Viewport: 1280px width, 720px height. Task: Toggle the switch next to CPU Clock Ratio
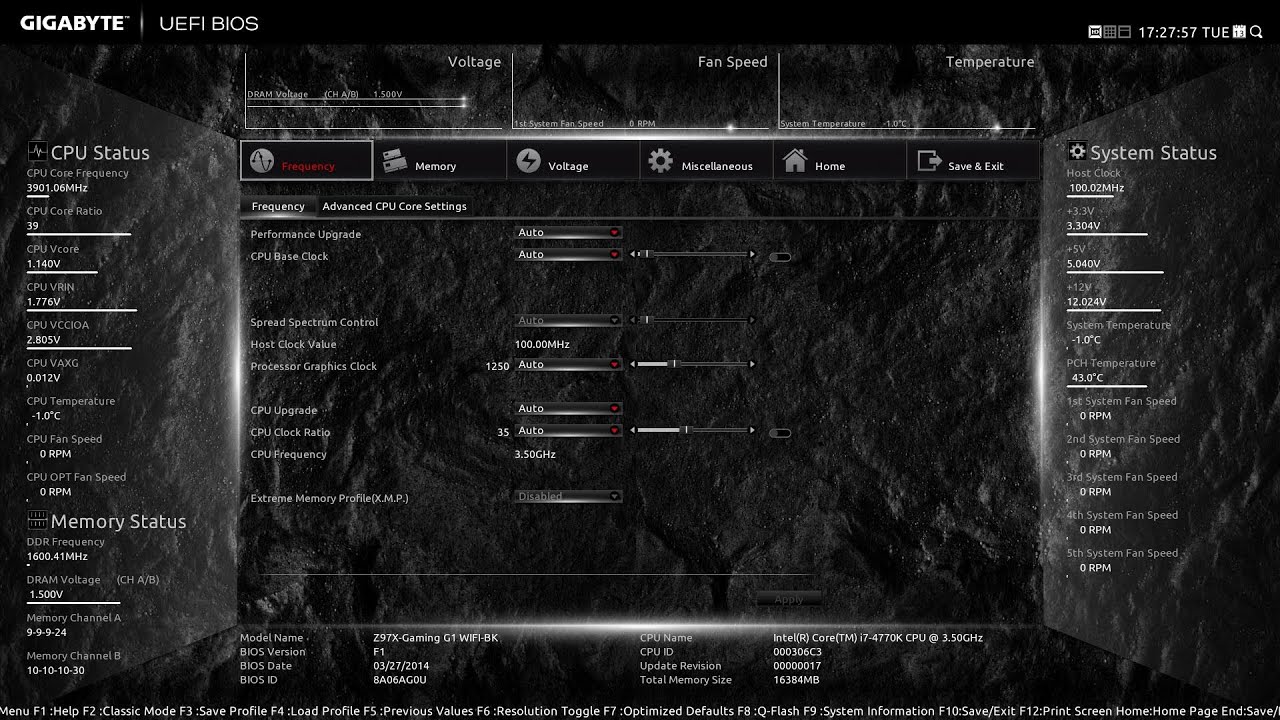coord(781,432)
